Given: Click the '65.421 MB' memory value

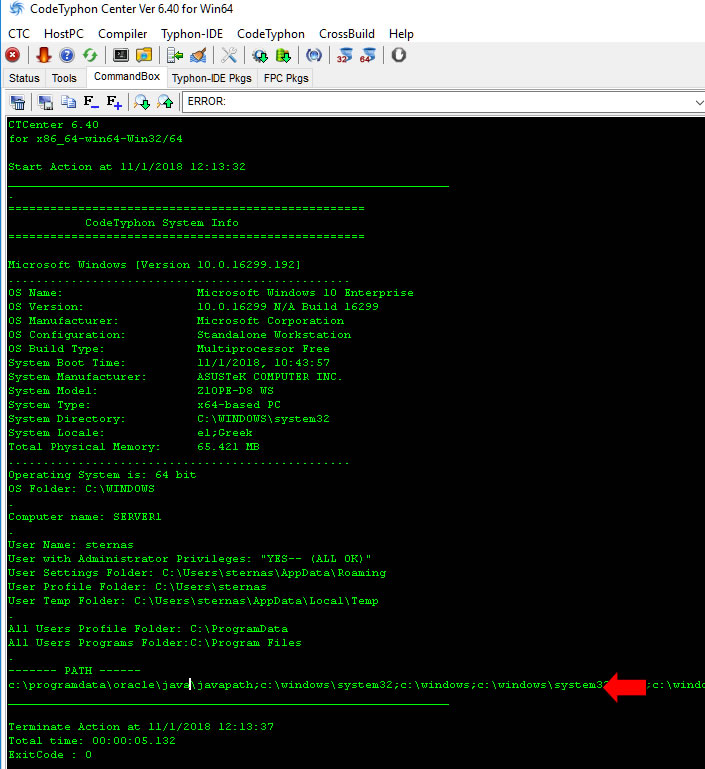Looking at the screenshot, I should pos(228,447).
